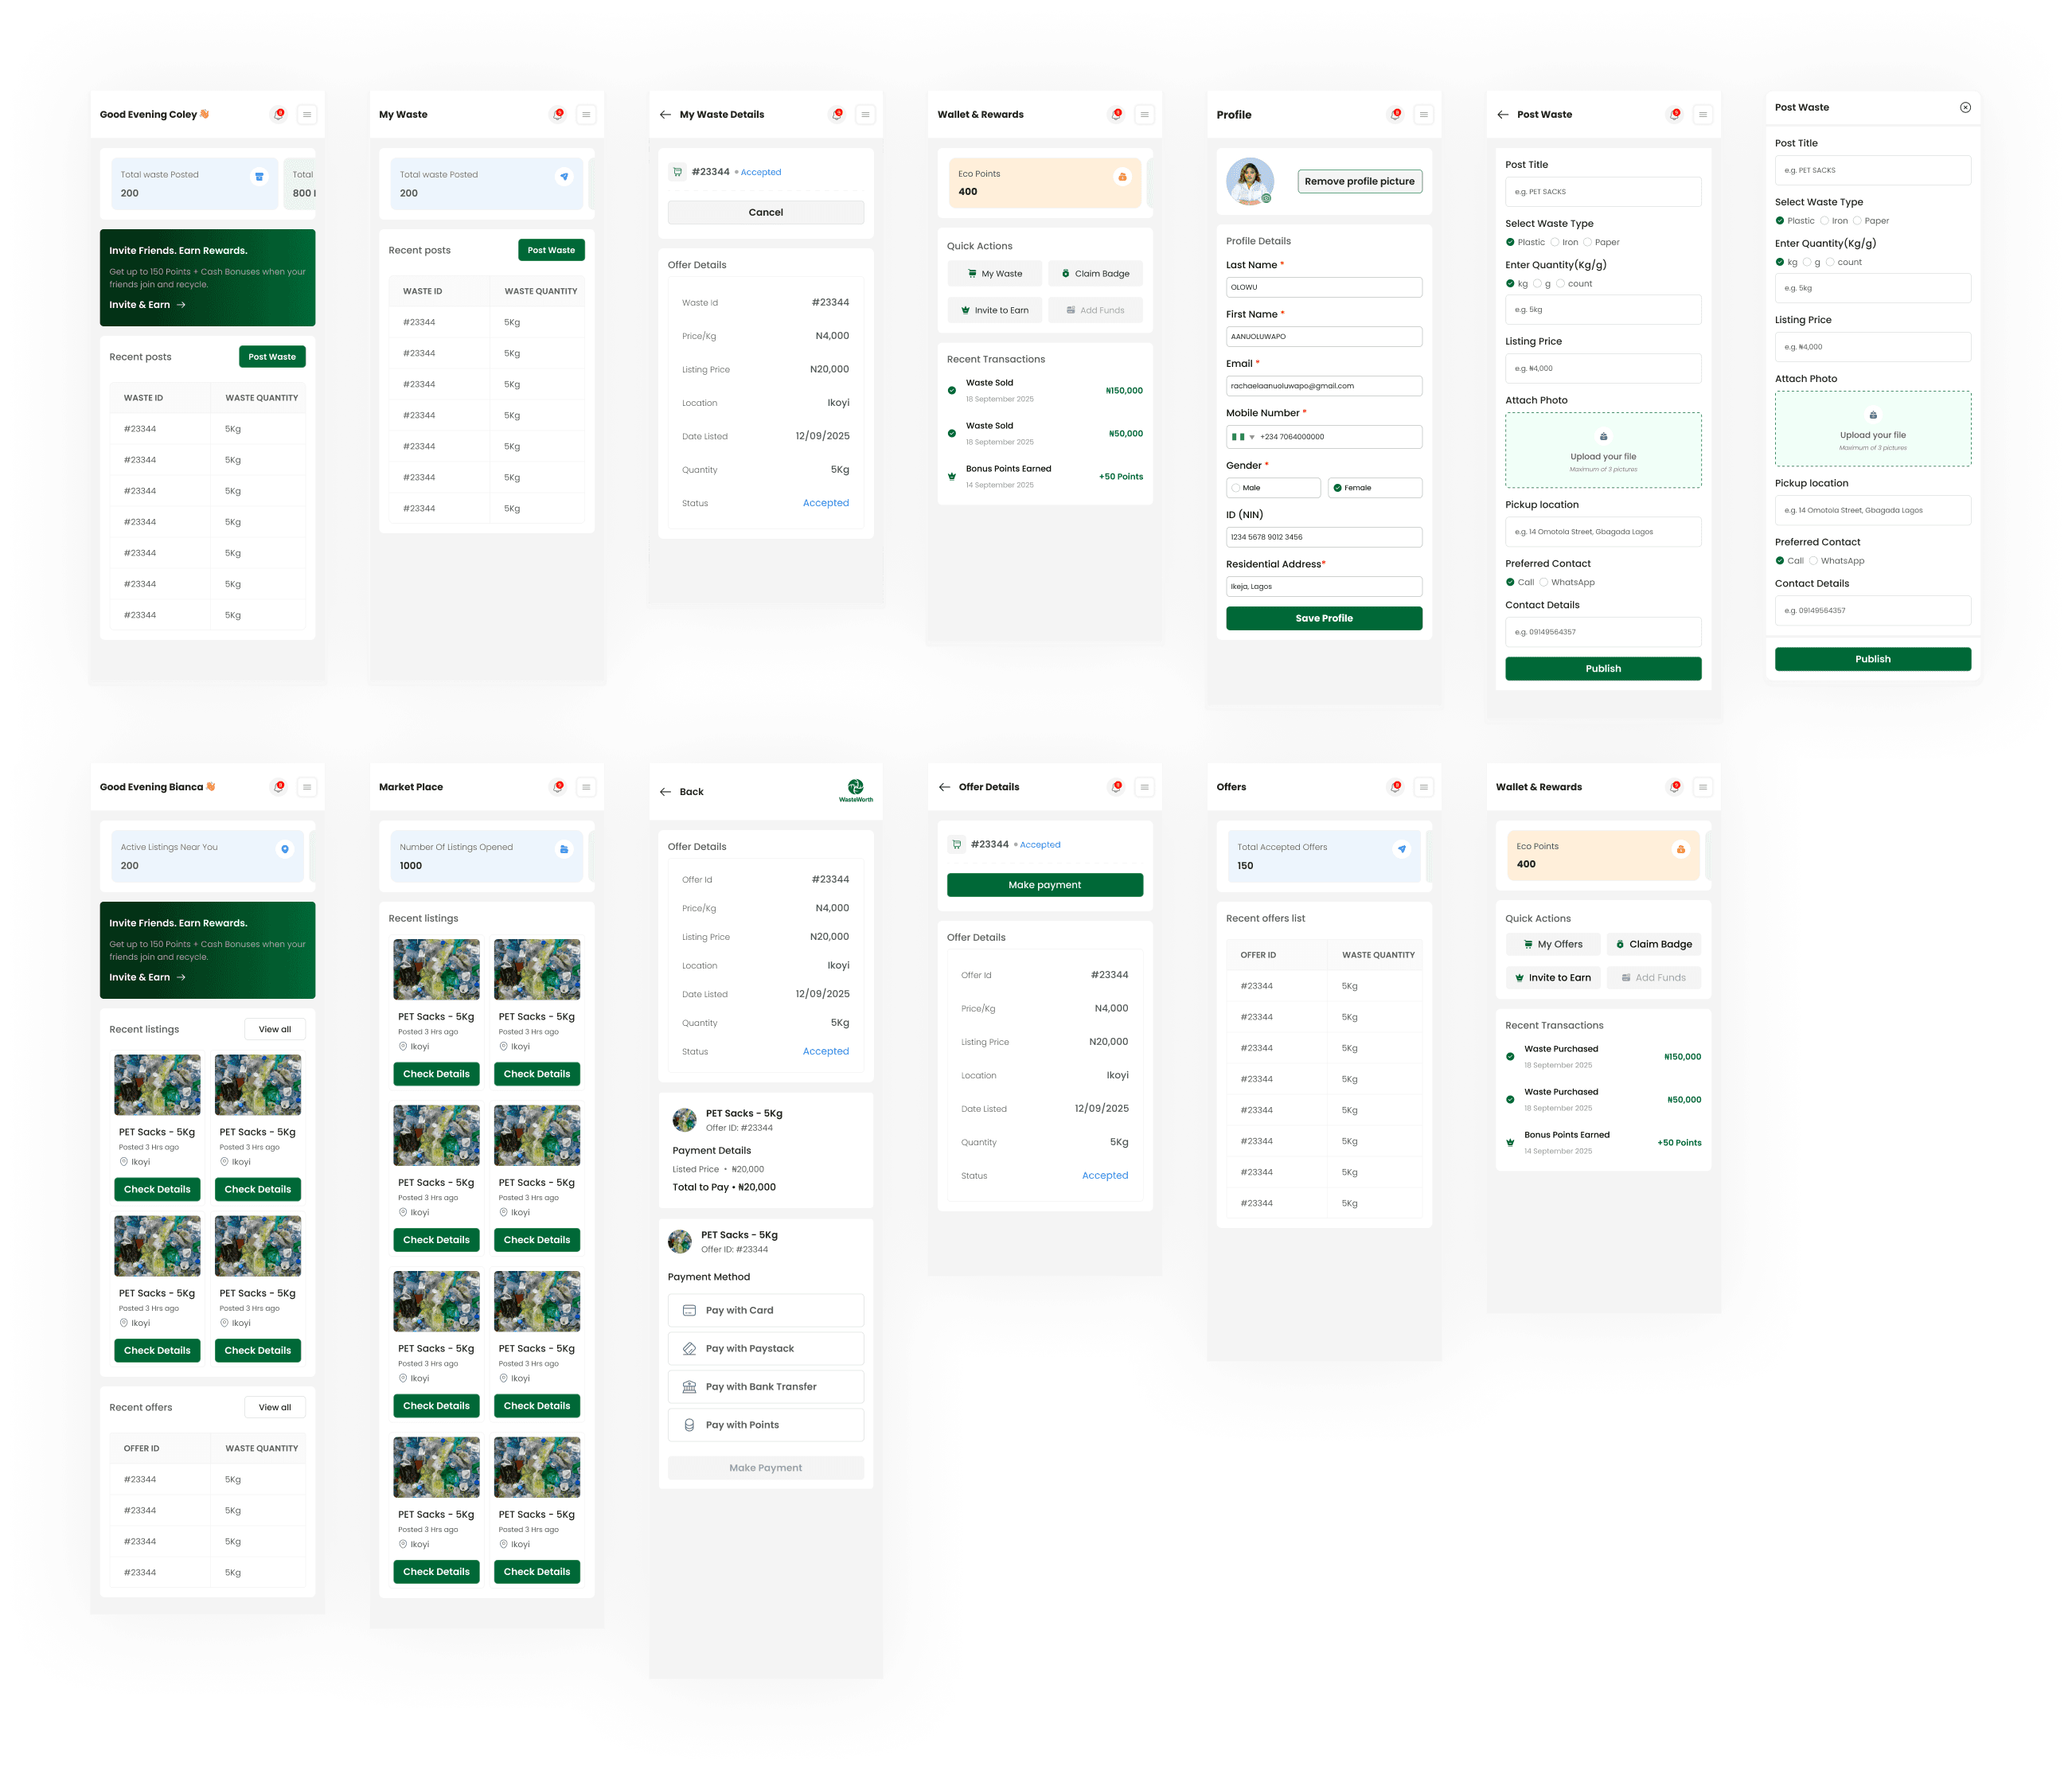This screenshot has width=2072, height=1770.
Task: Click back arrow beside Offer Details title
Action: [x=944, y=787]
